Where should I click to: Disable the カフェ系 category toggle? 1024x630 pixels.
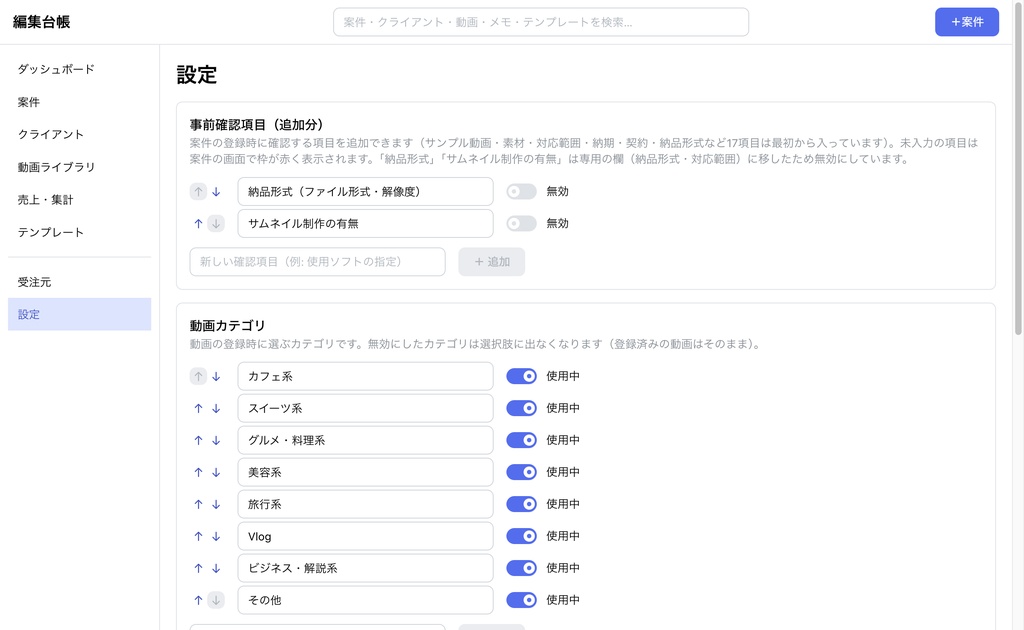pos(521,376)
